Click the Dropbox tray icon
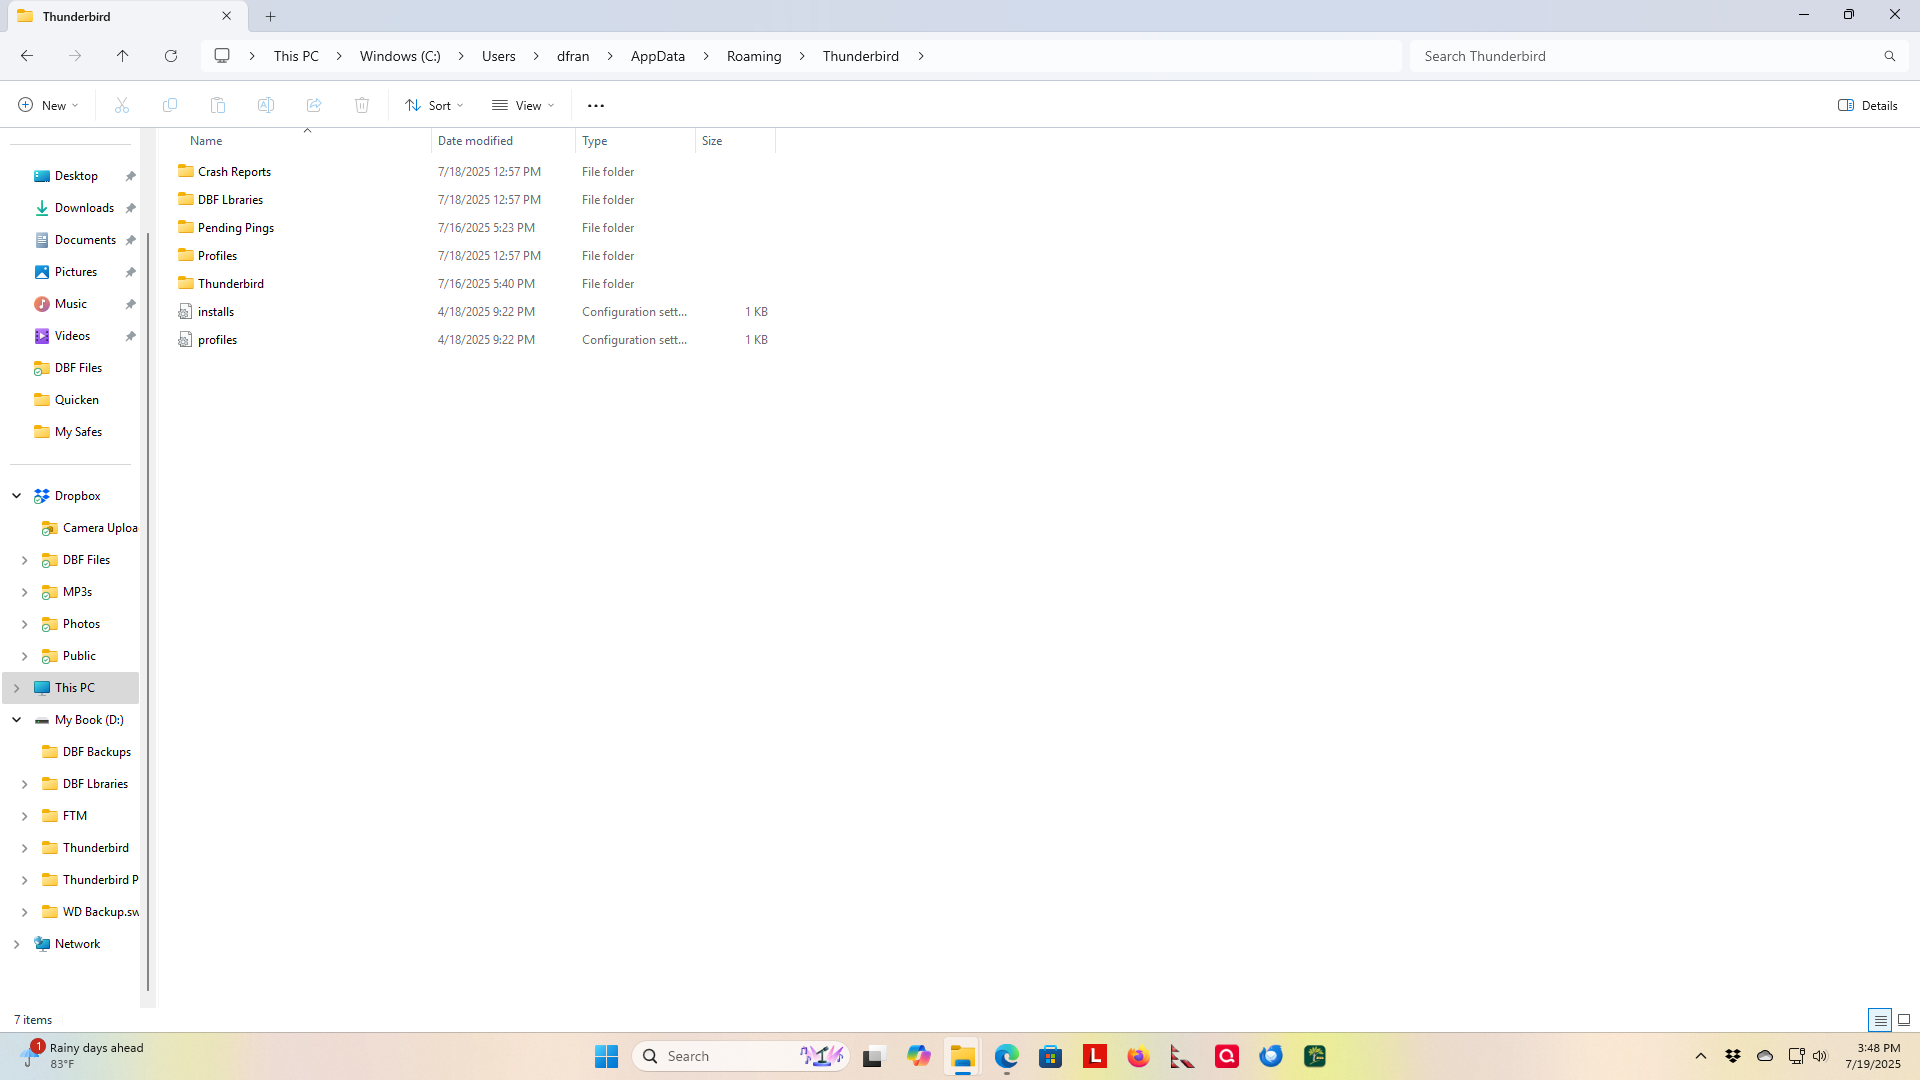The image size is (1920, 1080). (x=1733, y=1056)
